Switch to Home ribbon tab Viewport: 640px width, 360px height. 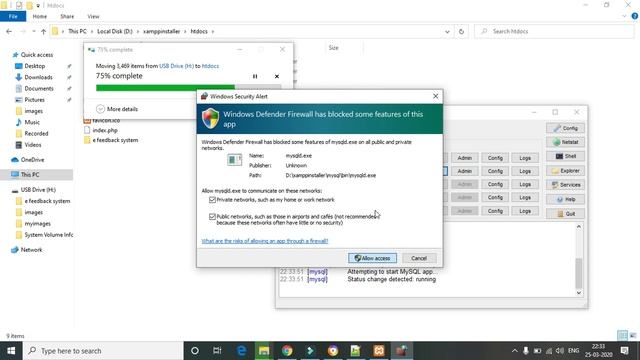pyautogui.click(x=40, y=16)
